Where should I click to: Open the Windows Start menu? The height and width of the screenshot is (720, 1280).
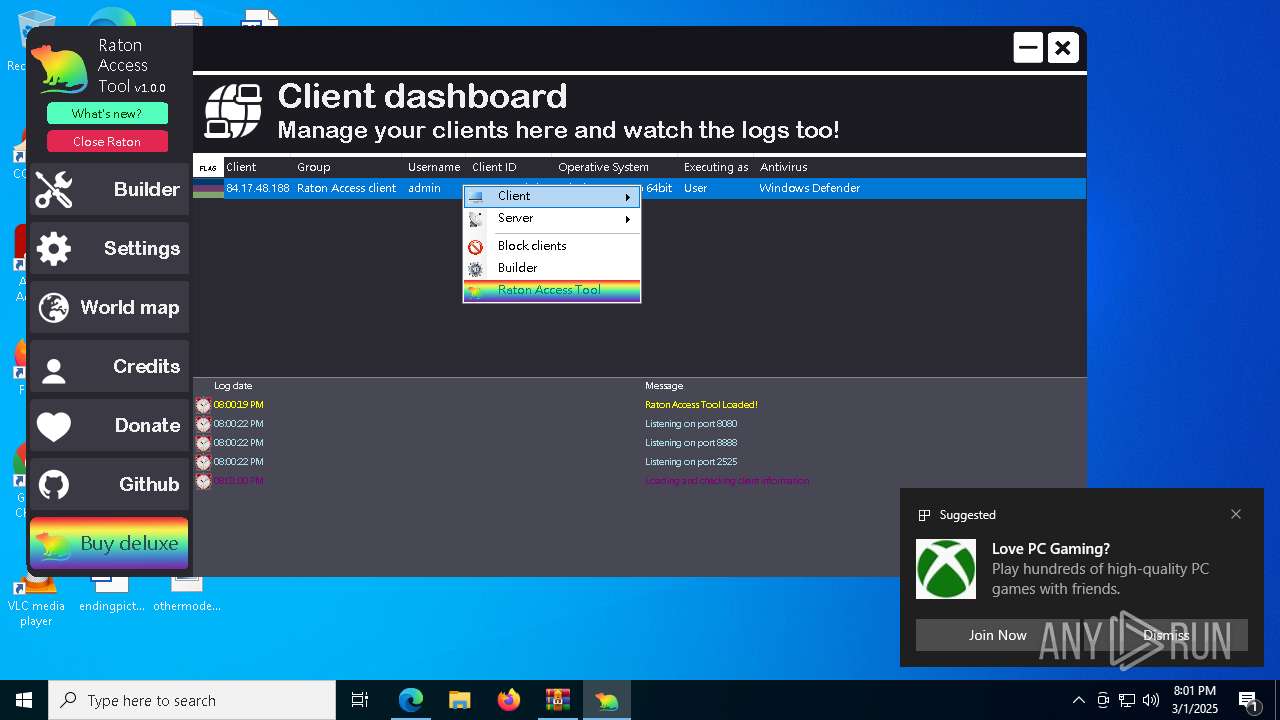[x=24, y=700]
